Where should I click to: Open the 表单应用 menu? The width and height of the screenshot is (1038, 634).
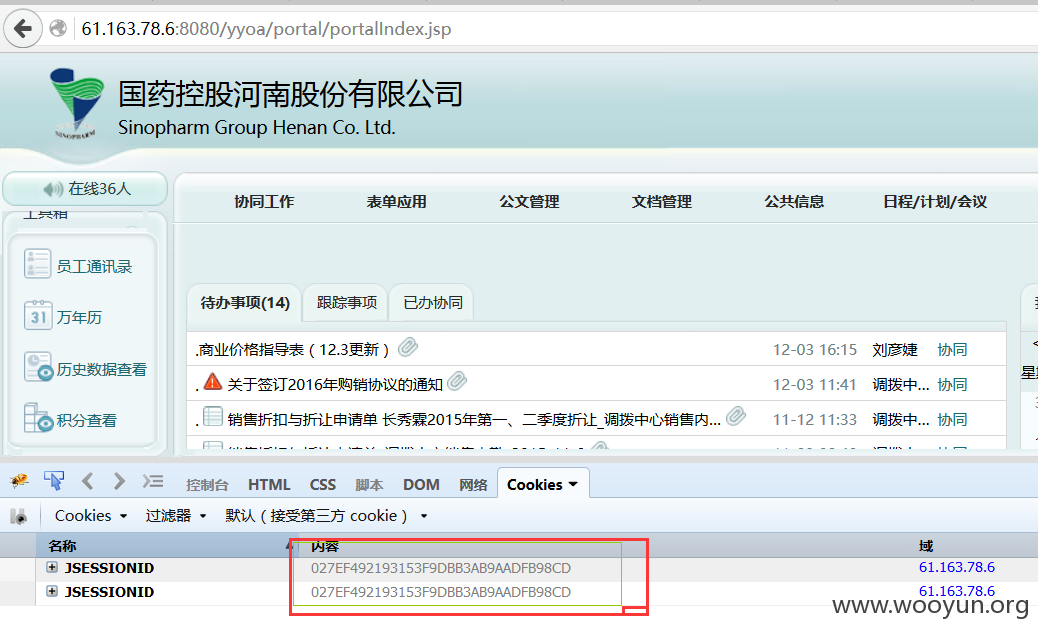tap(397, 202)
